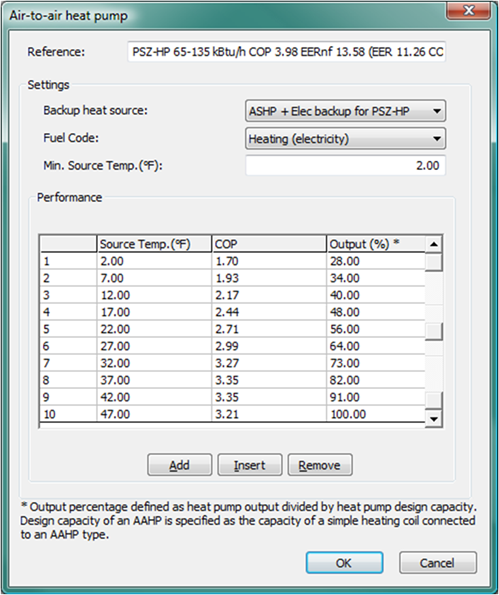
Task: Click the Insert button
Action: coord(250,465)
